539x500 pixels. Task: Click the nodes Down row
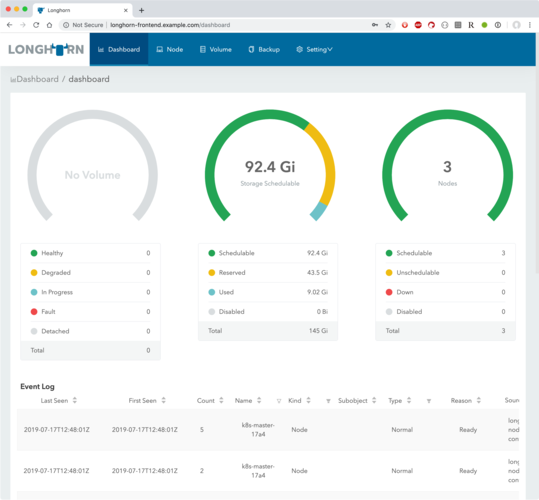[446, 292]
